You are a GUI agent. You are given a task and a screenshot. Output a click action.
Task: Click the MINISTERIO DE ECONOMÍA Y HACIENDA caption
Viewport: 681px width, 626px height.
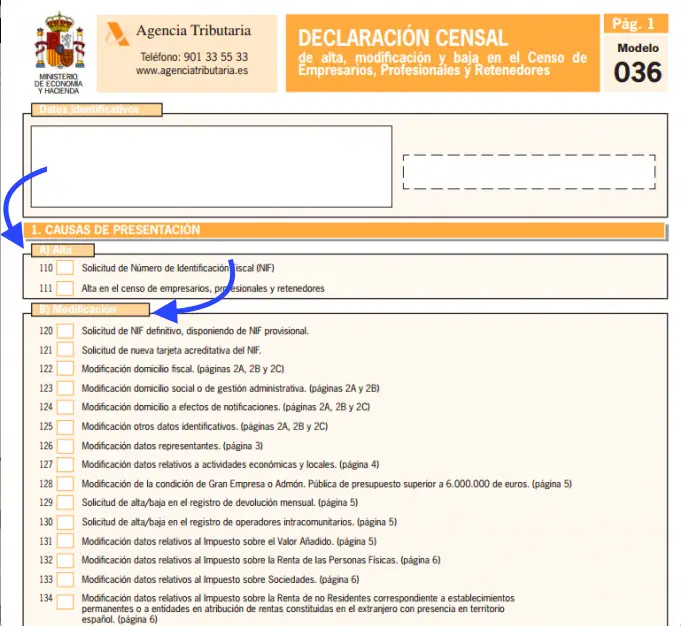pyautogui.click(x=58, y=84)
